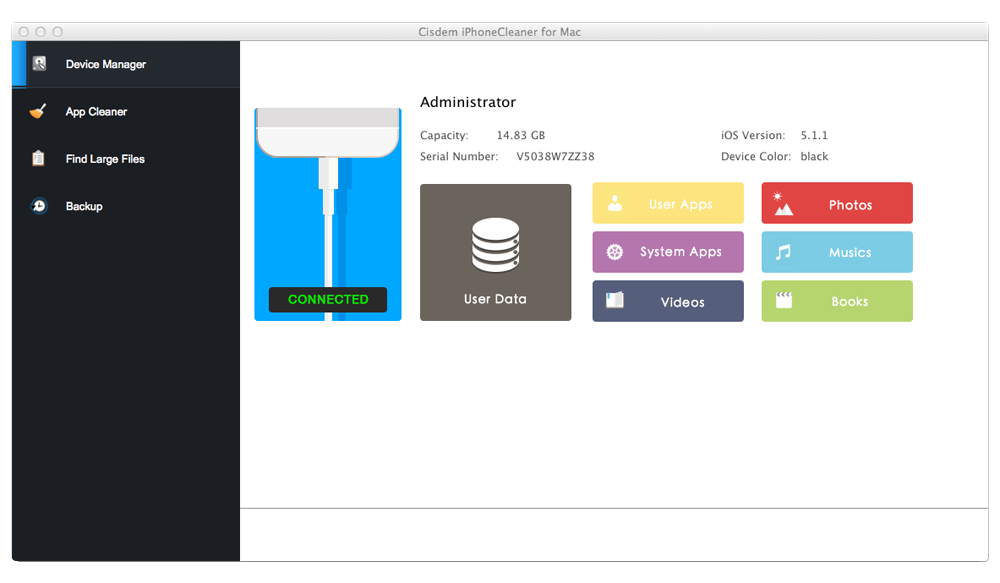Click the icon on the Books tile
Viewport: 1000px width, 583px height.
(x=784, y=300)
